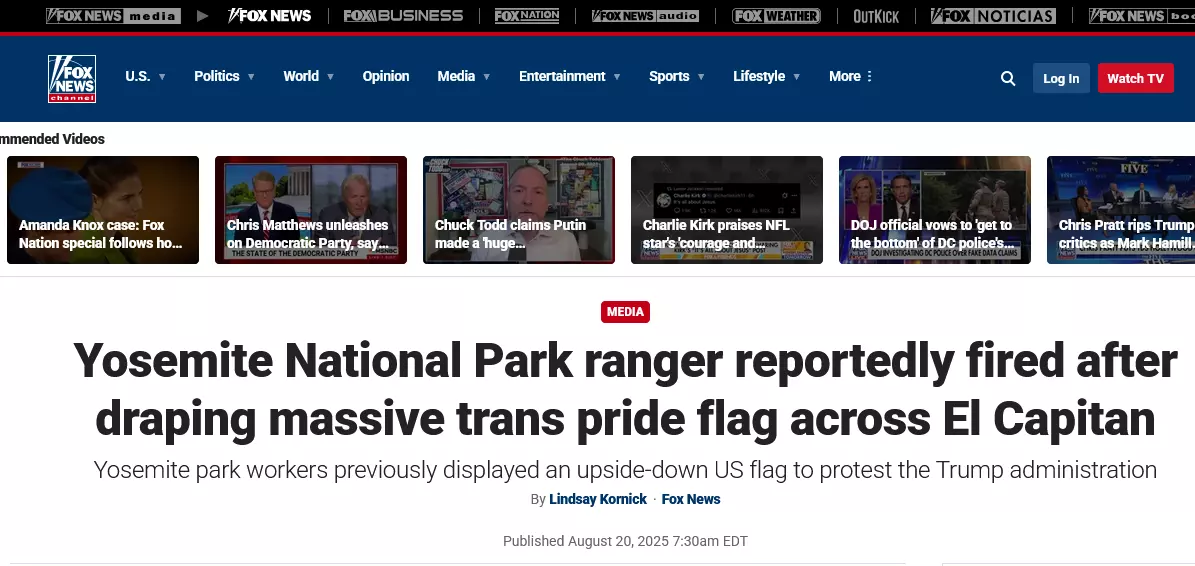Open Fox Noticias logo link
Screen dimensions: 1195x566
[993, 16]
